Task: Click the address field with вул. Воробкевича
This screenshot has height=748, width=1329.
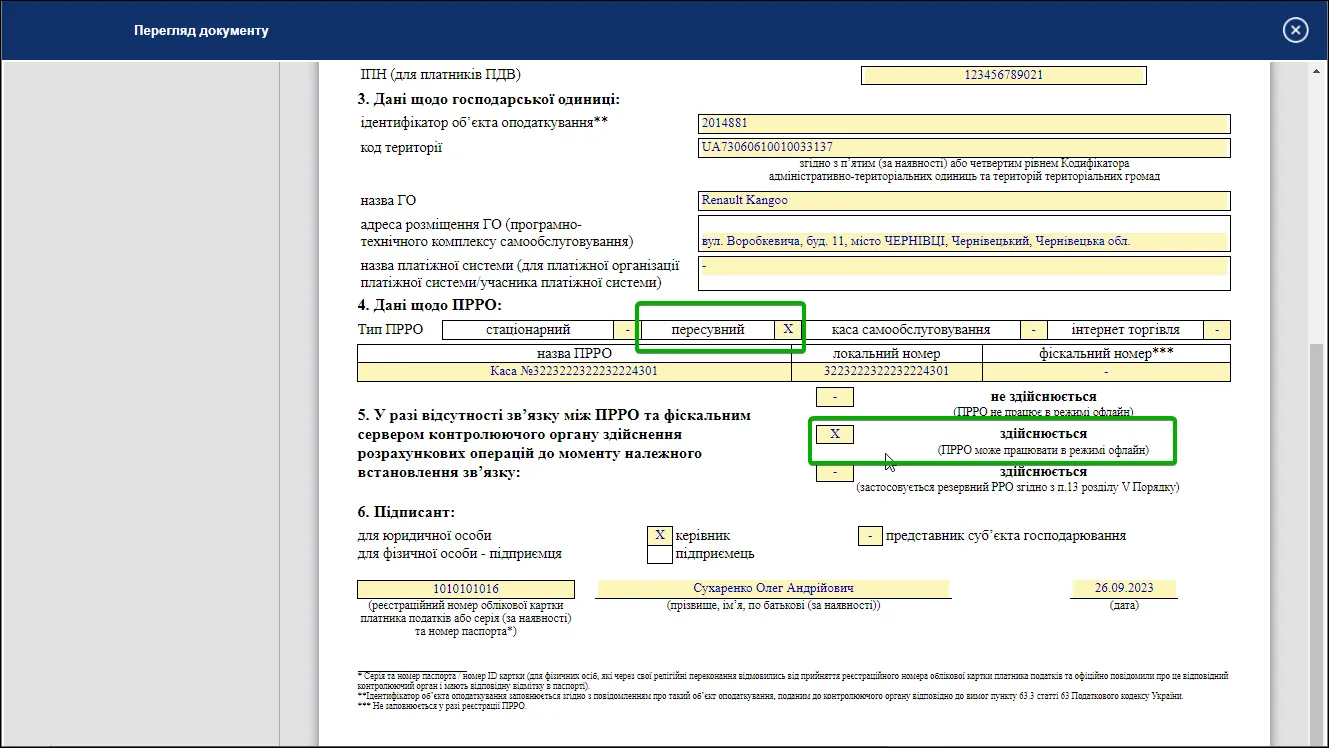Action: pos(964,242)
